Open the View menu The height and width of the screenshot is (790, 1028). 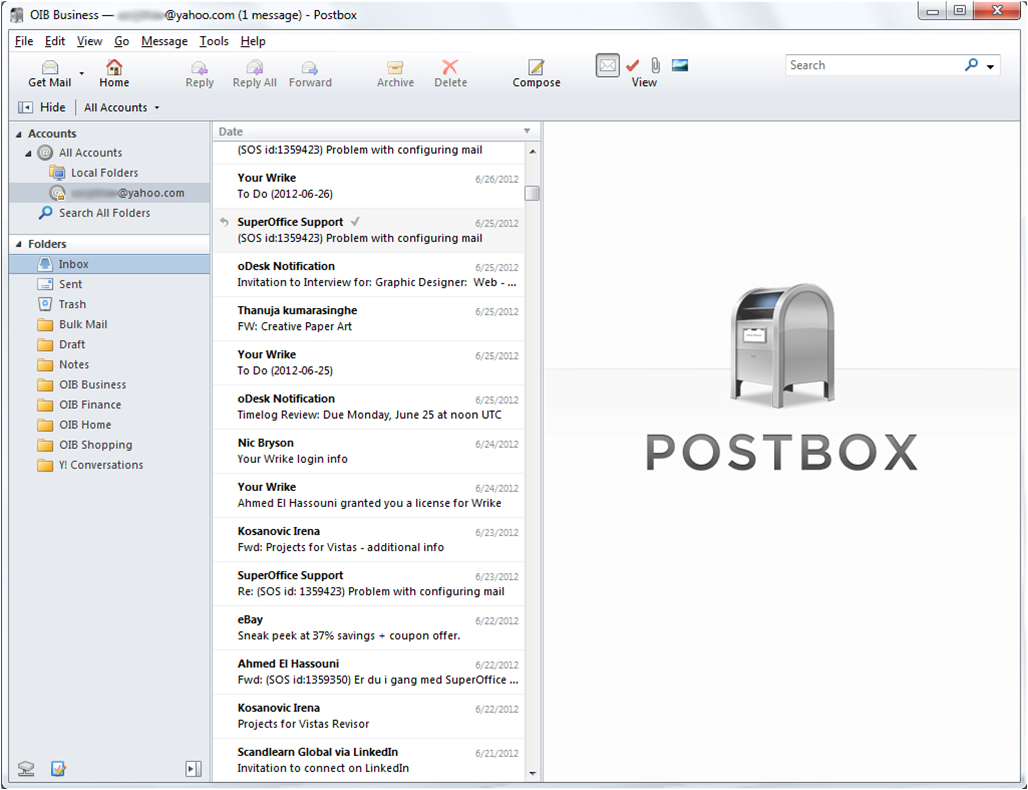tap(89, 41)
